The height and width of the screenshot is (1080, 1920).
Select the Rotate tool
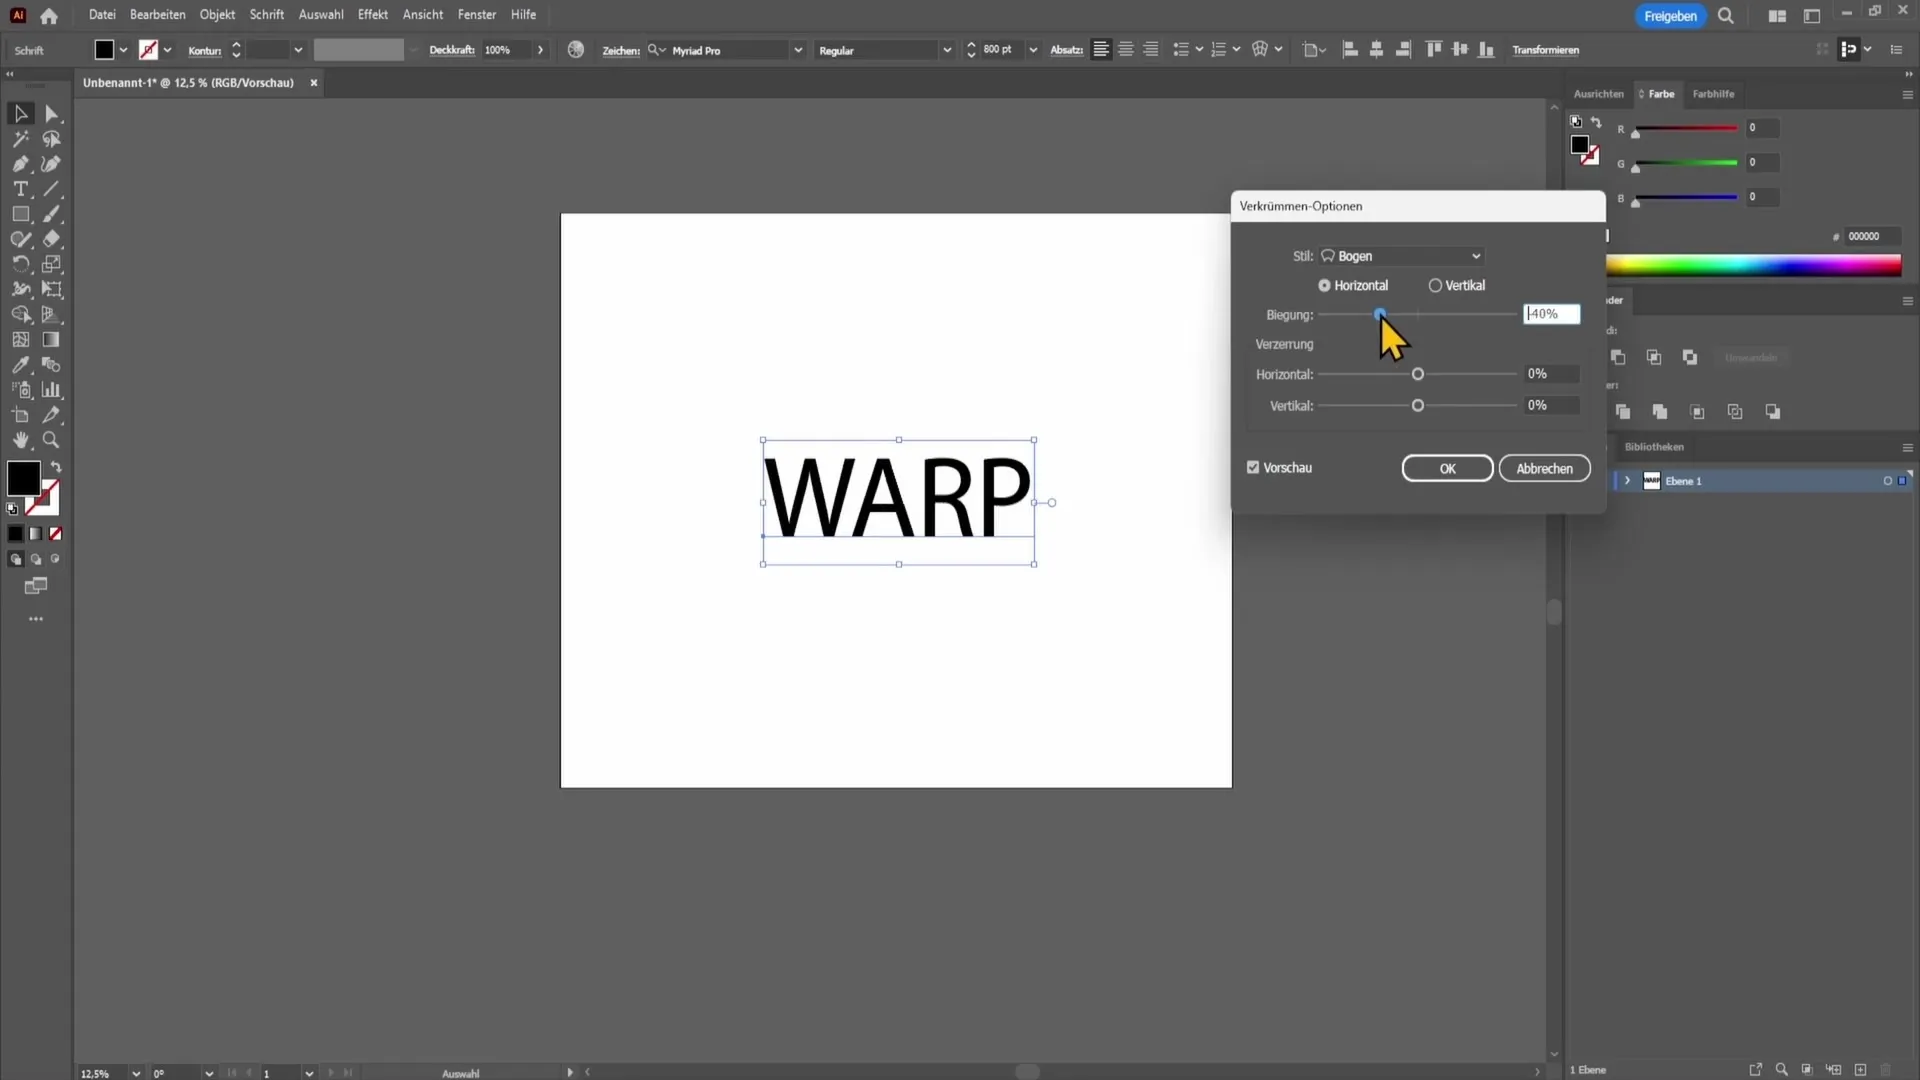click(20, 264)
